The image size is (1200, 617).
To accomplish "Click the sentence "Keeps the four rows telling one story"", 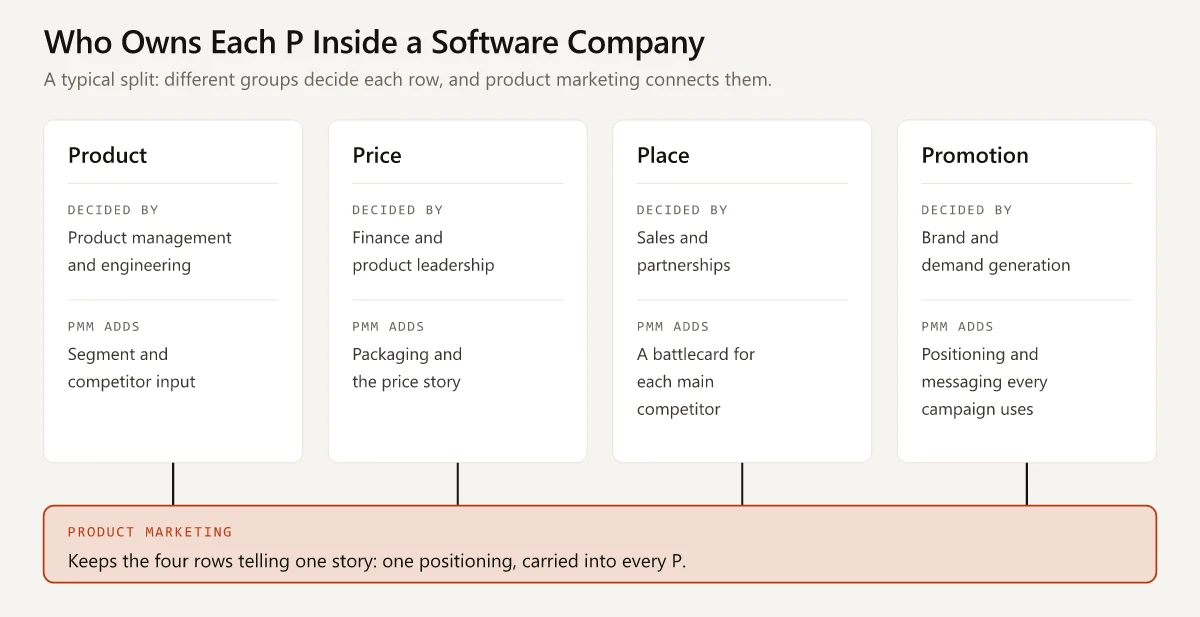I will [x=377, y=561].
